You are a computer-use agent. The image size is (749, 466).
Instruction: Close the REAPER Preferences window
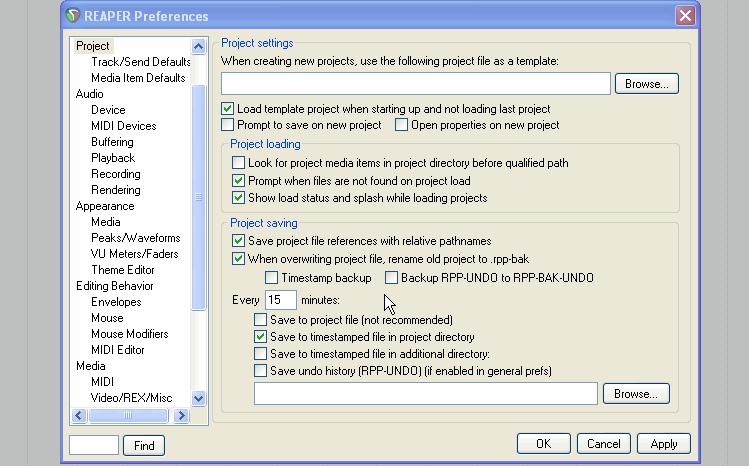click(684, 16)
